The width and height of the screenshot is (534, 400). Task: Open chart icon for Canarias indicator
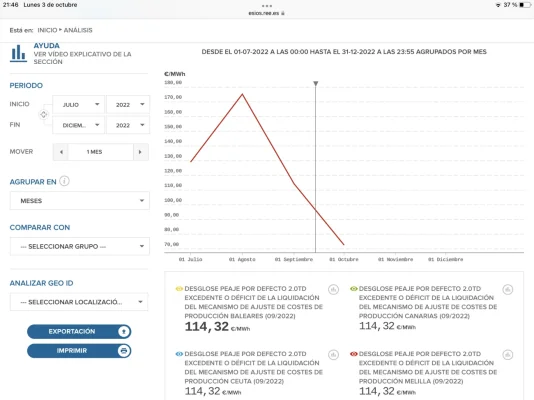click(508, 290)
